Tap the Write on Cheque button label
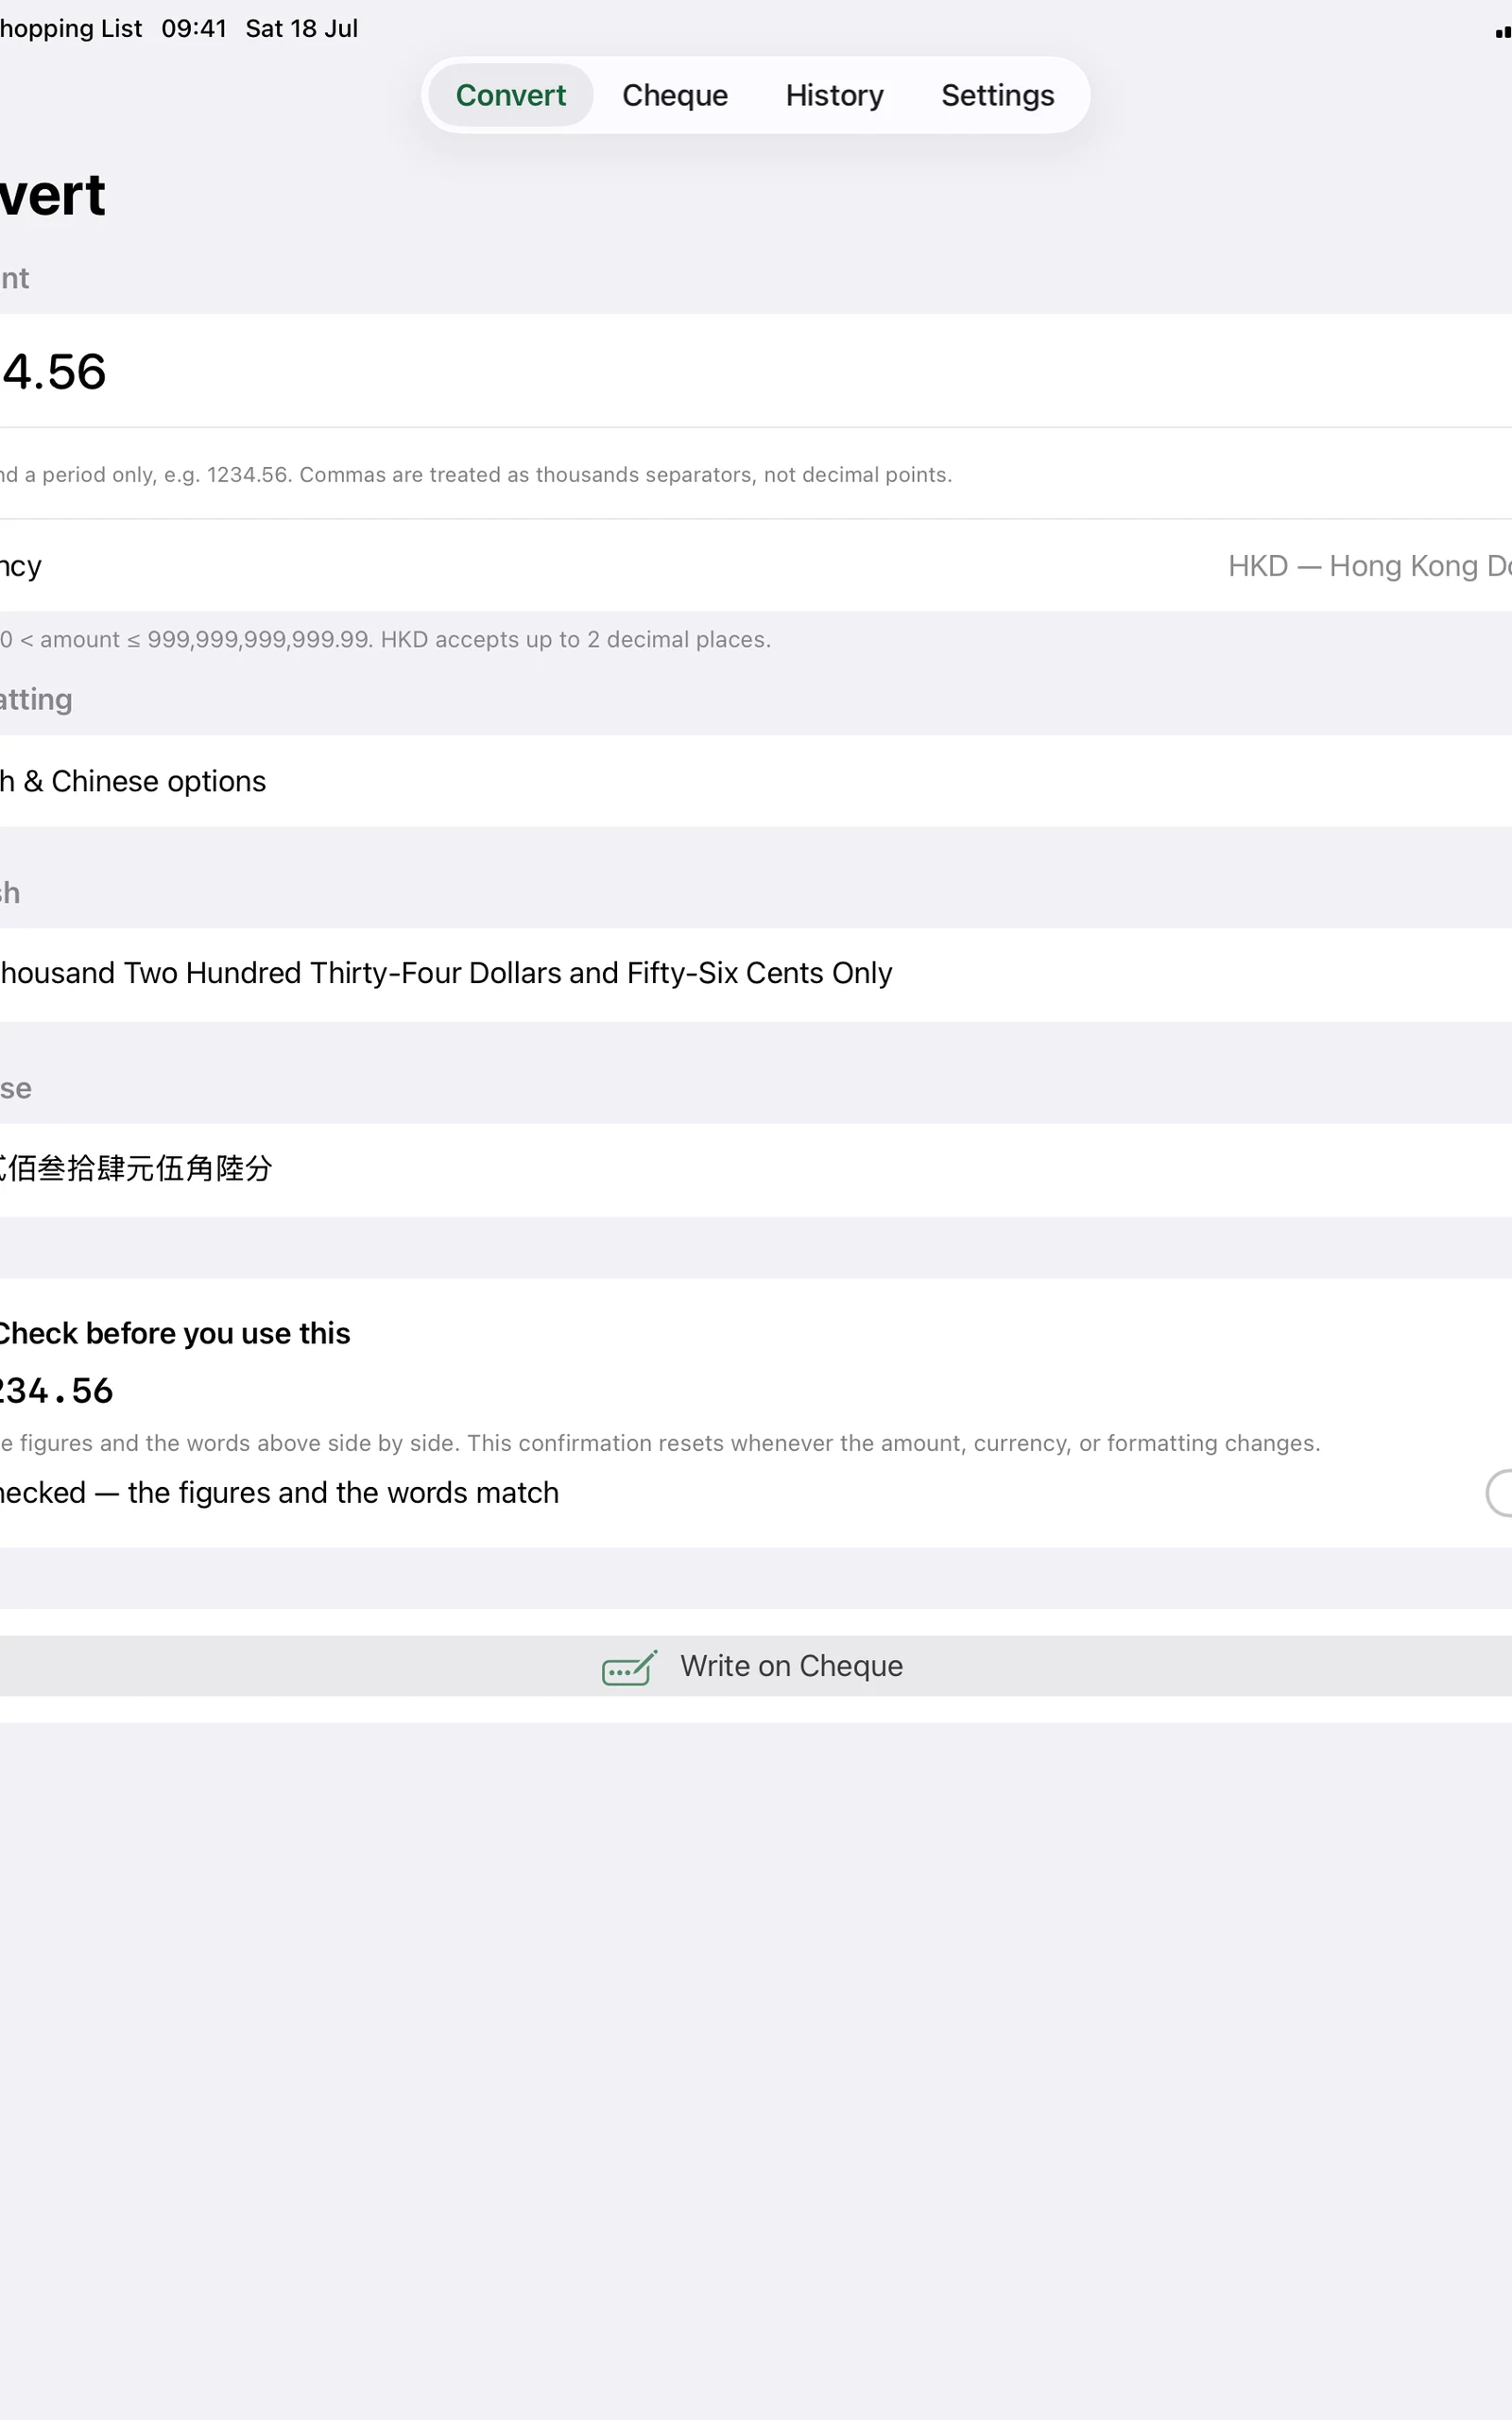The image size is (1512, 2420). 791,1666
